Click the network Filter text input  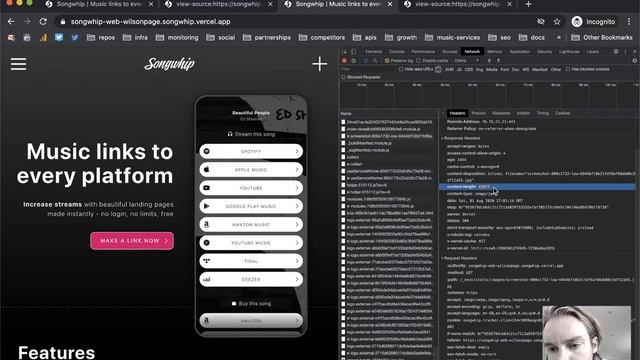[x=367, y=69]
